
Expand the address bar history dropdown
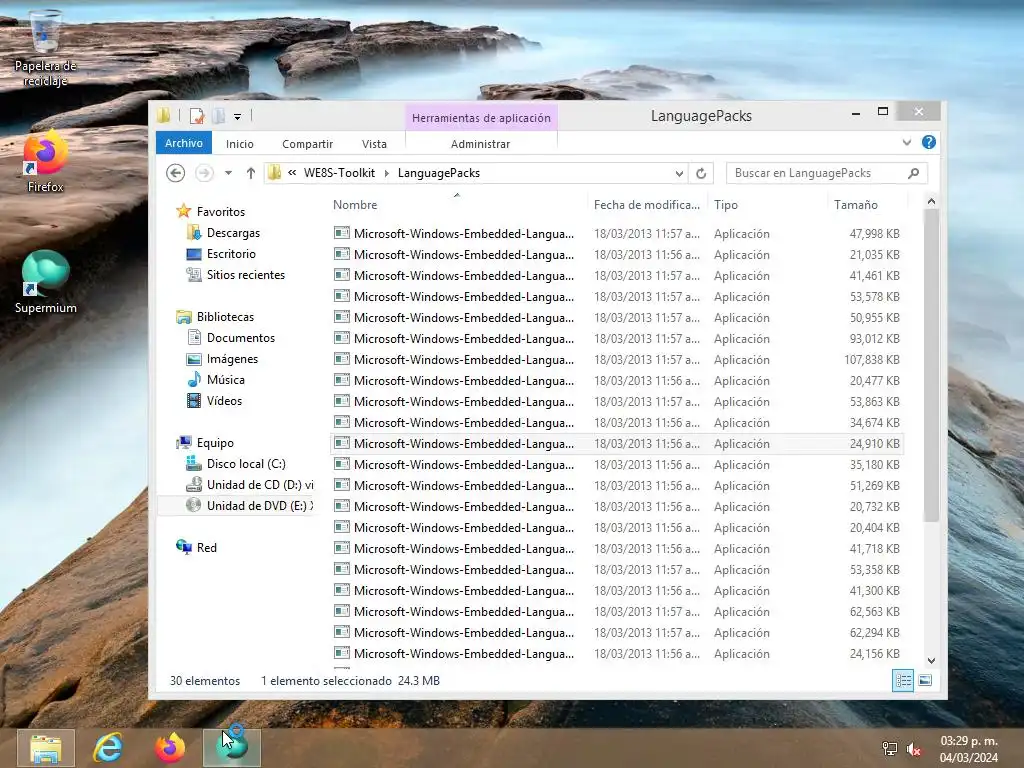click(x=679, y=173)
